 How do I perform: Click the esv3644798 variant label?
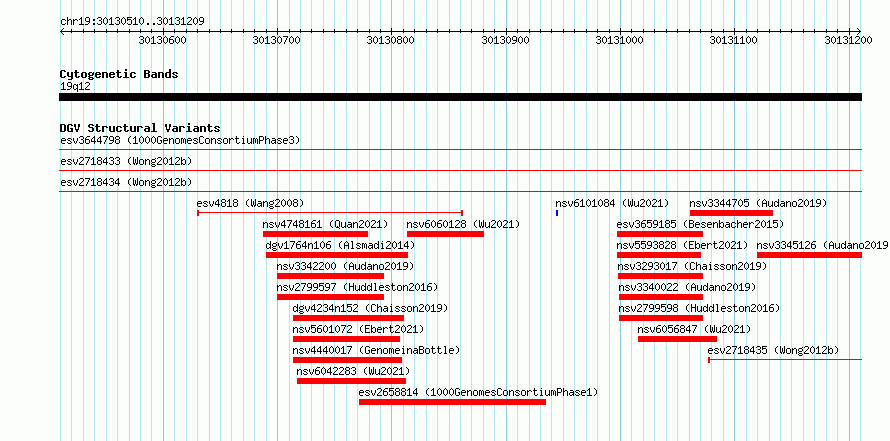pyautogui.click(x=180, y=140)
